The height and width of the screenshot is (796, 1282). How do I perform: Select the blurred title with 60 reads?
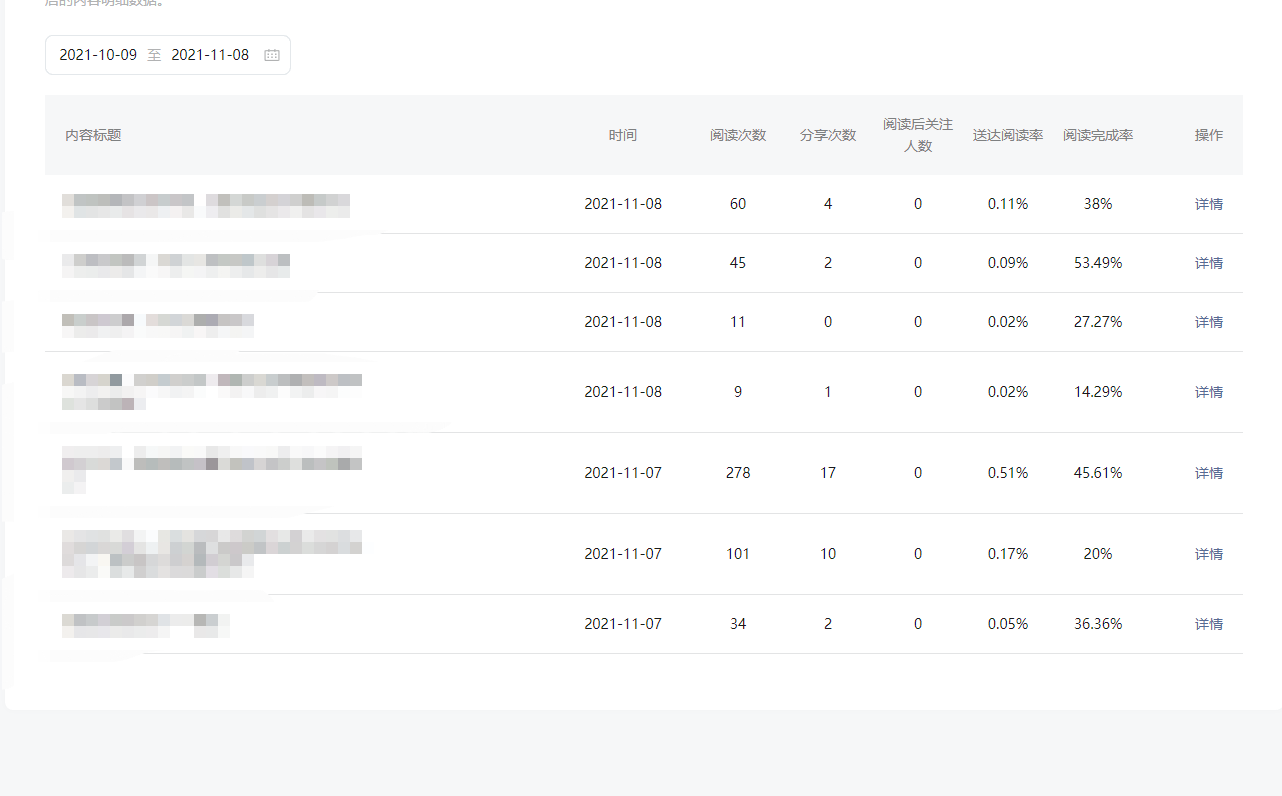[x=205, y=205]
